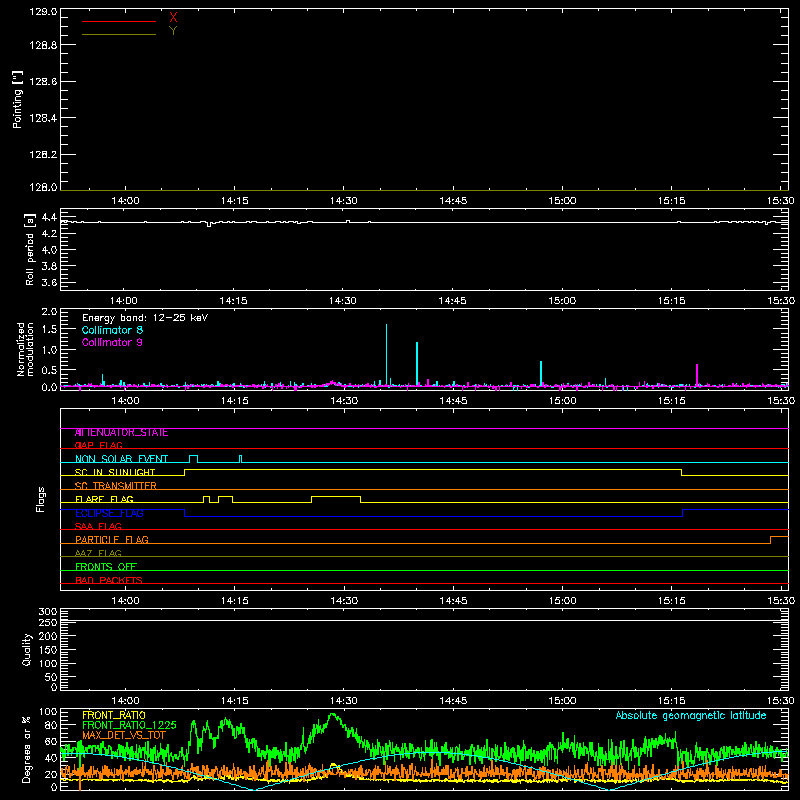Click 'Absolute geomagnetic latitude' label
The height and width of the screenshot is (800, 800).
click(691, 716)
